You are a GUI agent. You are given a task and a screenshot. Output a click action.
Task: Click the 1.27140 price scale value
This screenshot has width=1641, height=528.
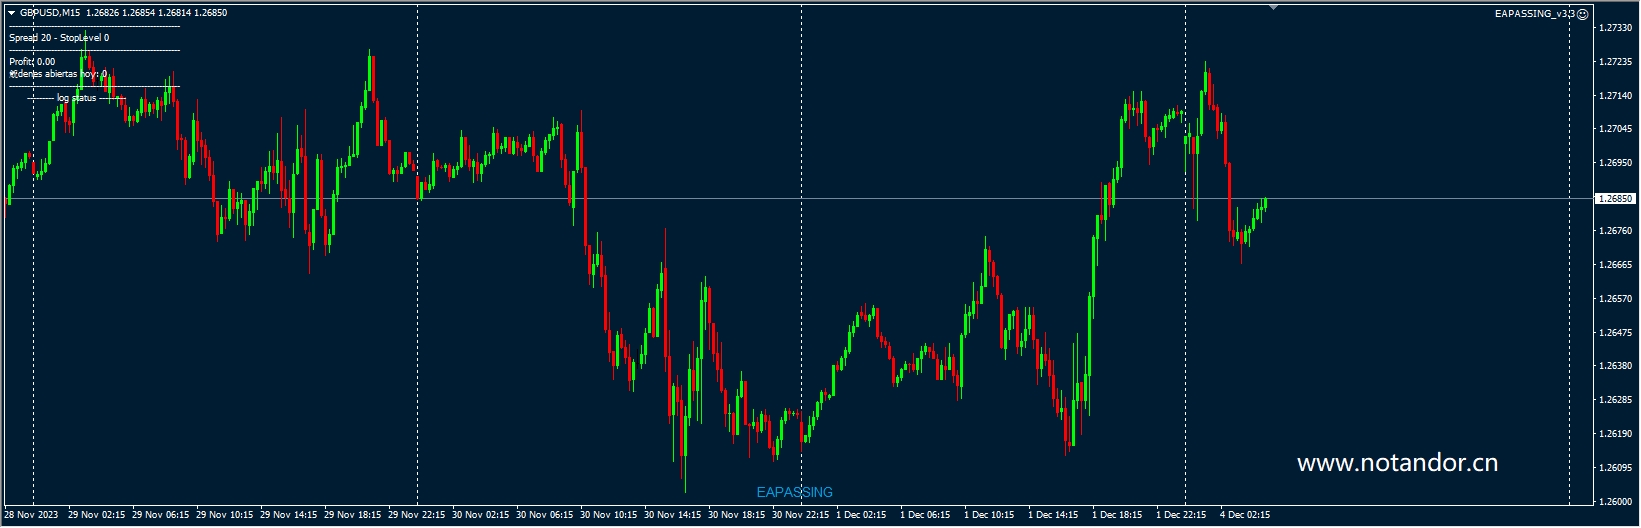coord(1615,96)
